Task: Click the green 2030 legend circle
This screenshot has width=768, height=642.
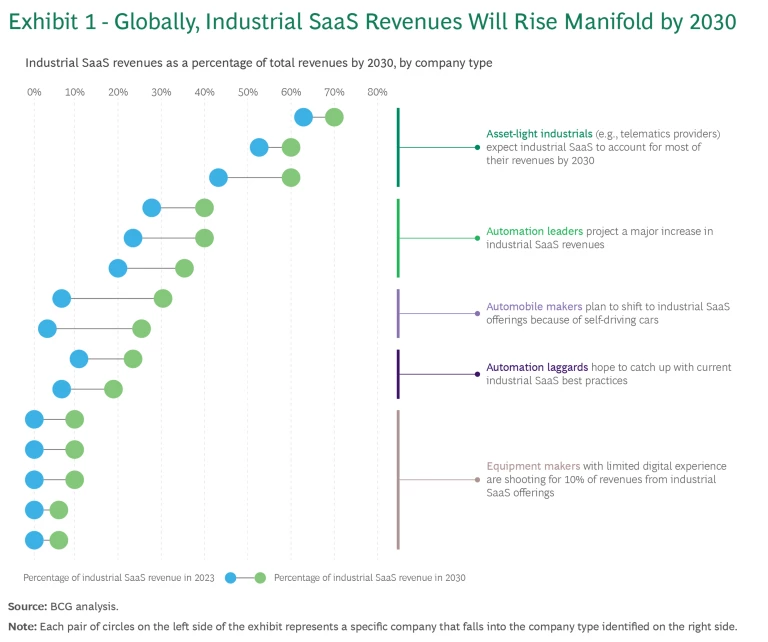Action: click(x=260, y=577)
